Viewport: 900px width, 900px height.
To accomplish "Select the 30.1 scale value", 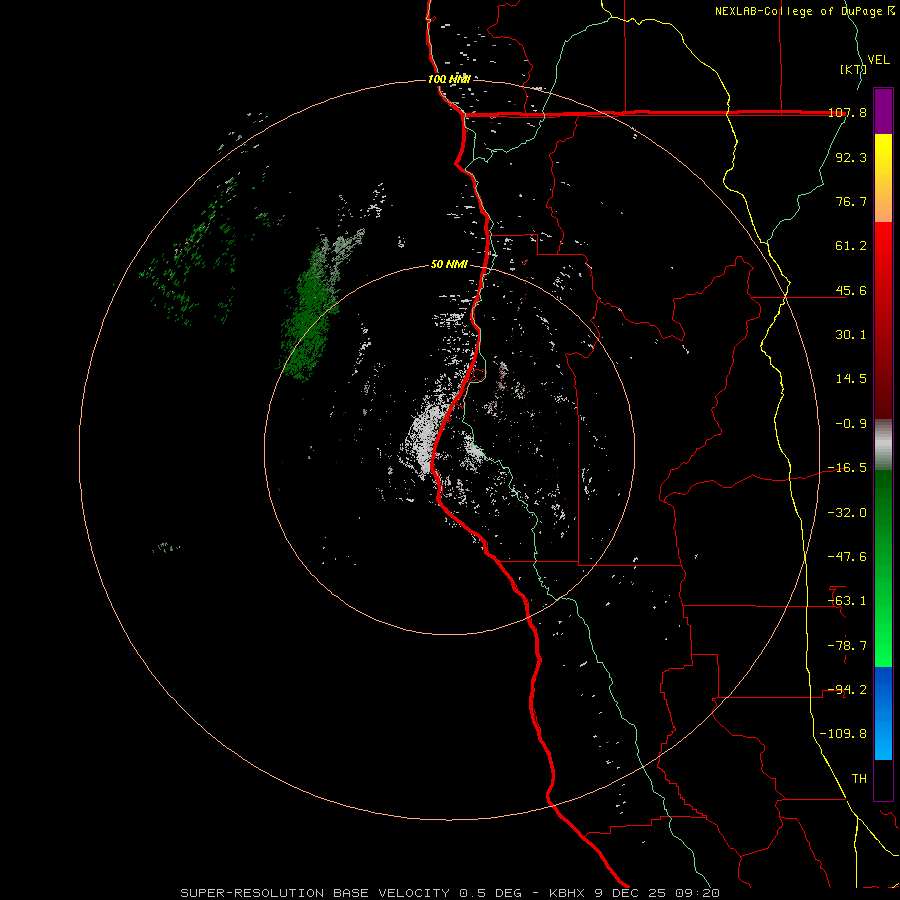I will [851, 335].
